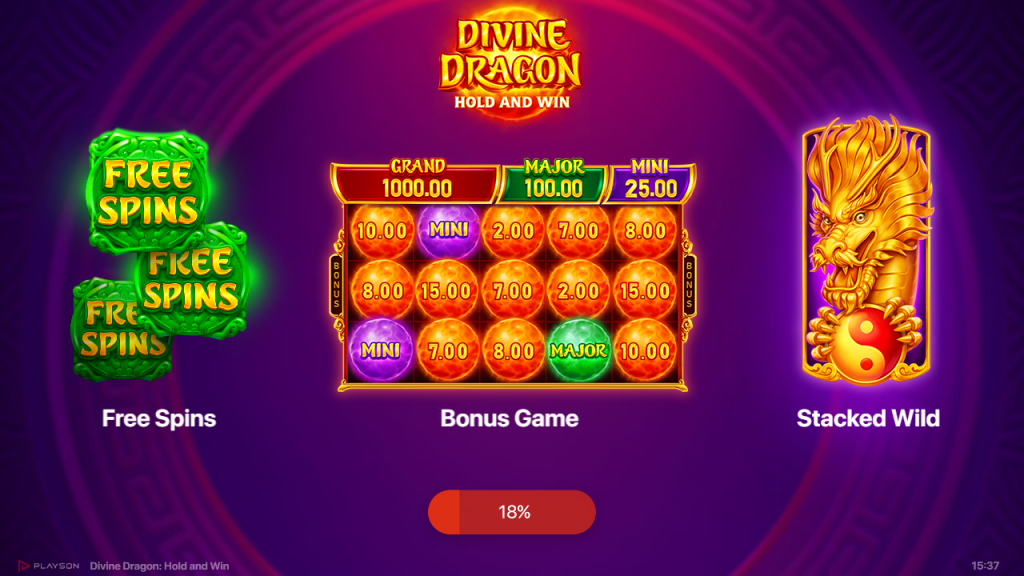Click the red yin-yang ball

pos(866,347)
